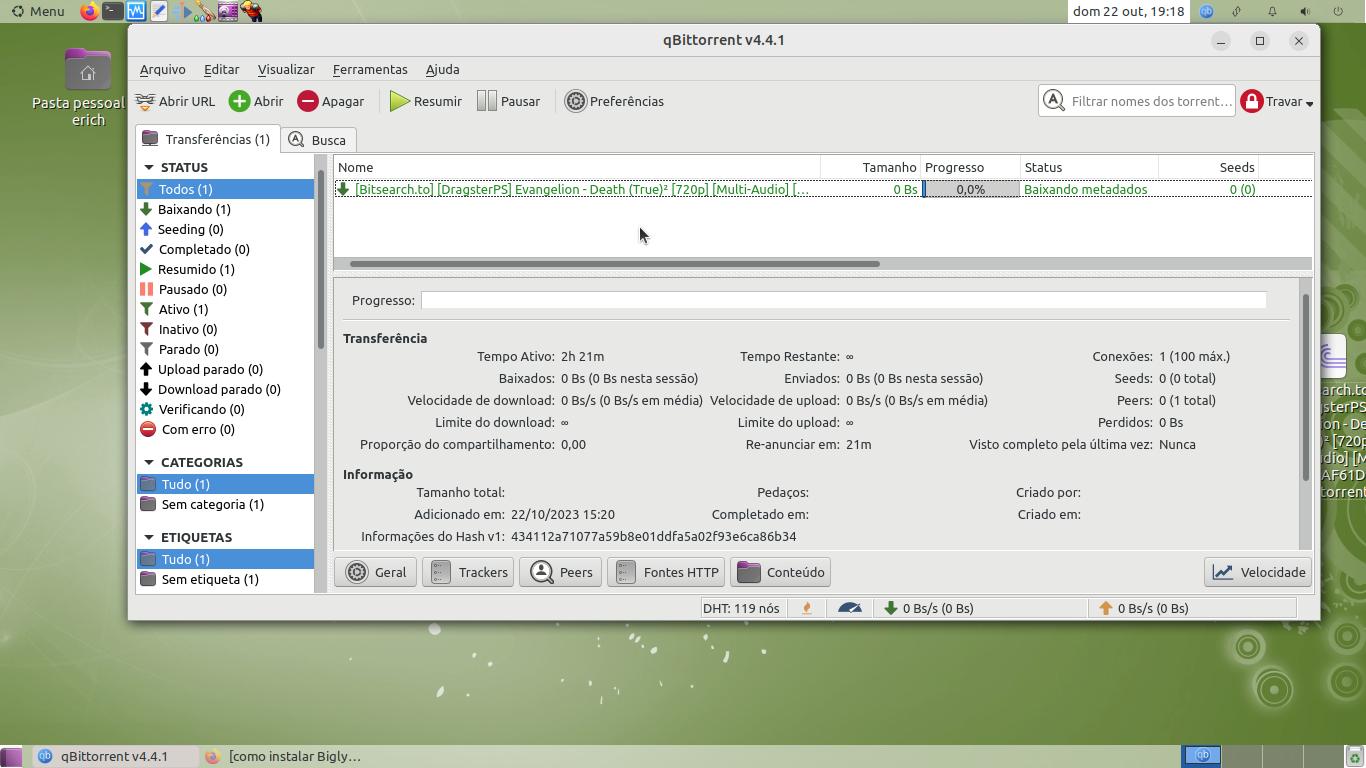1366x768 pixels.
Task: Open the Ferramentas menu
Action: [369, 69]
